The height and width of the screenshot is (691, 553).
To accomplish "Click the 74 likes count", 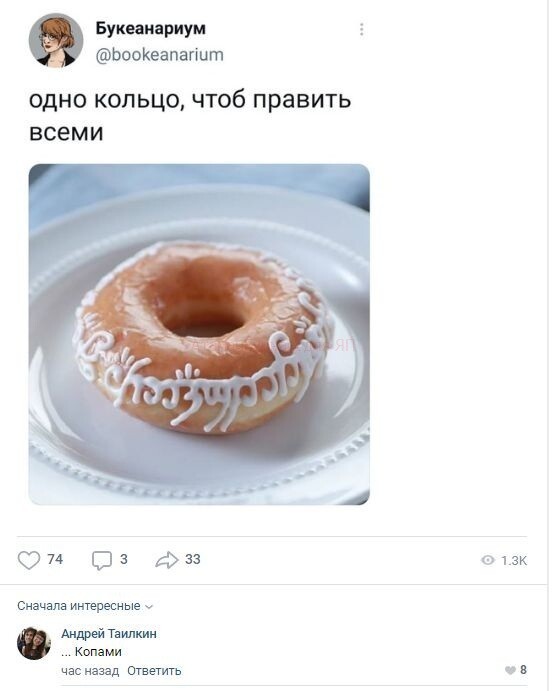I will pyautogui.click(x=55, y=559).
